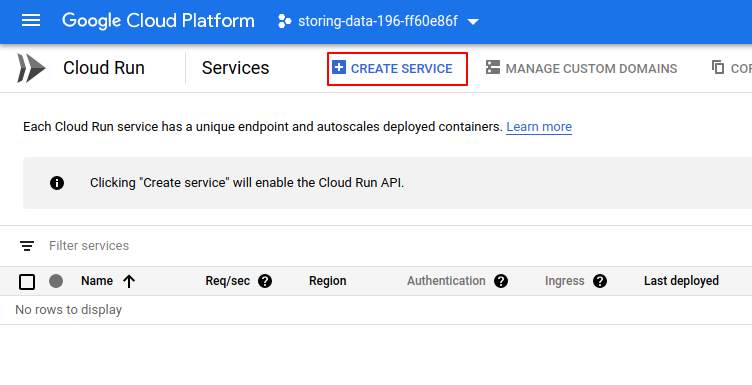Image resolution: width=752 pixels, height=385 pixels.
Task: Click the info icon in the notice banner
Action: (57, 183)
